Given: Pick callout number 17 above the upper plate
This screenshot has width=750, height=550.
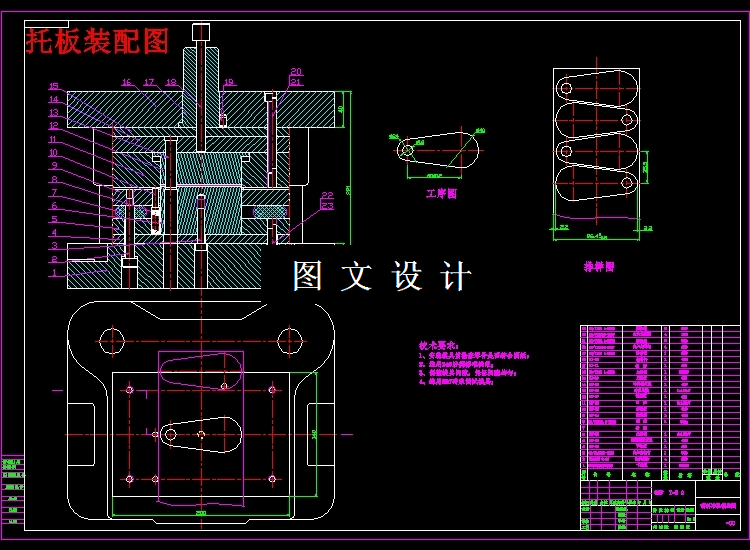Looking at the screenshot, I should [x=149, y=82].
